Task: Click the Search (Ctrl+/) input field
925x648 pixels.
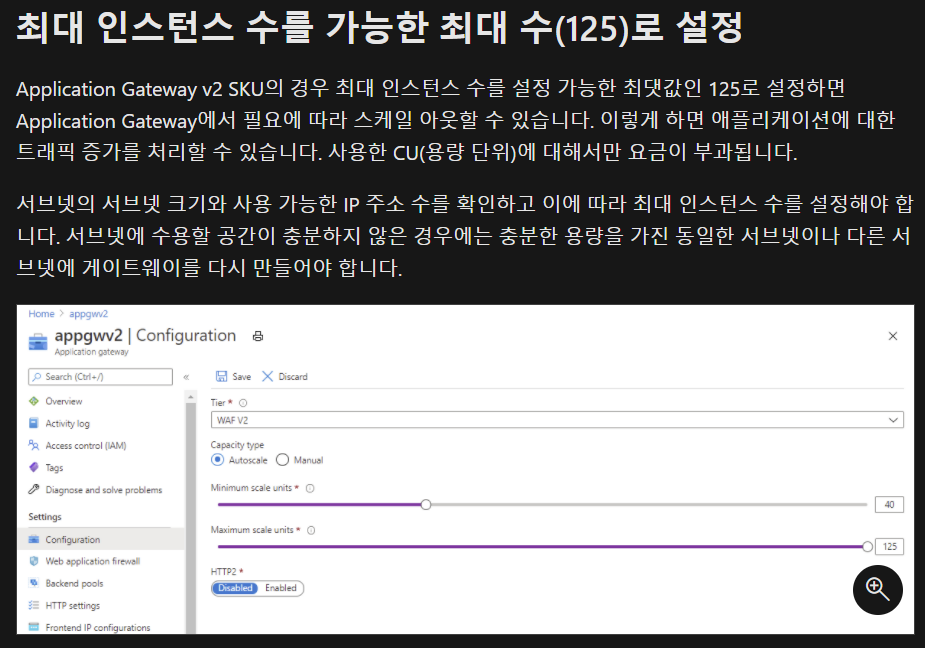Action: tap(100, 377)
